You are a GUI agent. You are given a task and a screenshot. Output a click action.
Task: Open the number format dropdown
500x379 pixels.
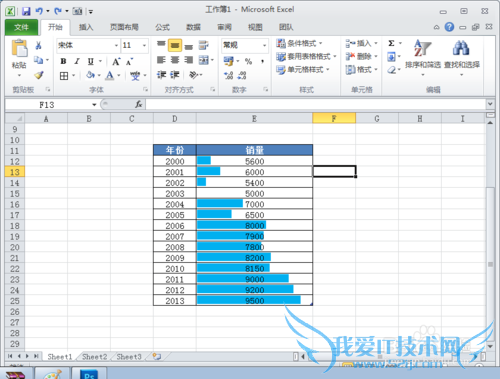tap(264, 45)
